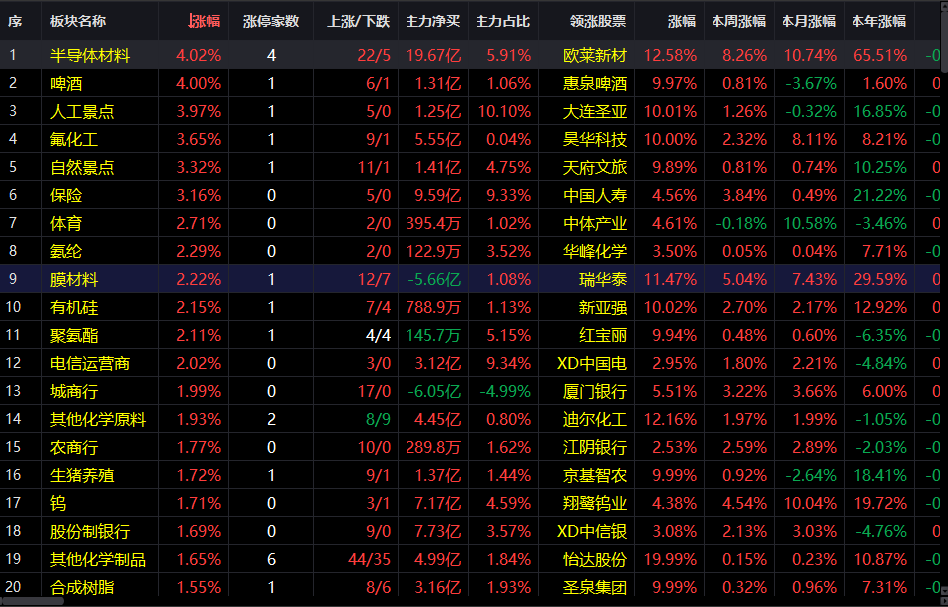The image size is (948, 607).
Task: Select the 有机硅 sector
Action: tap(74, 308)
